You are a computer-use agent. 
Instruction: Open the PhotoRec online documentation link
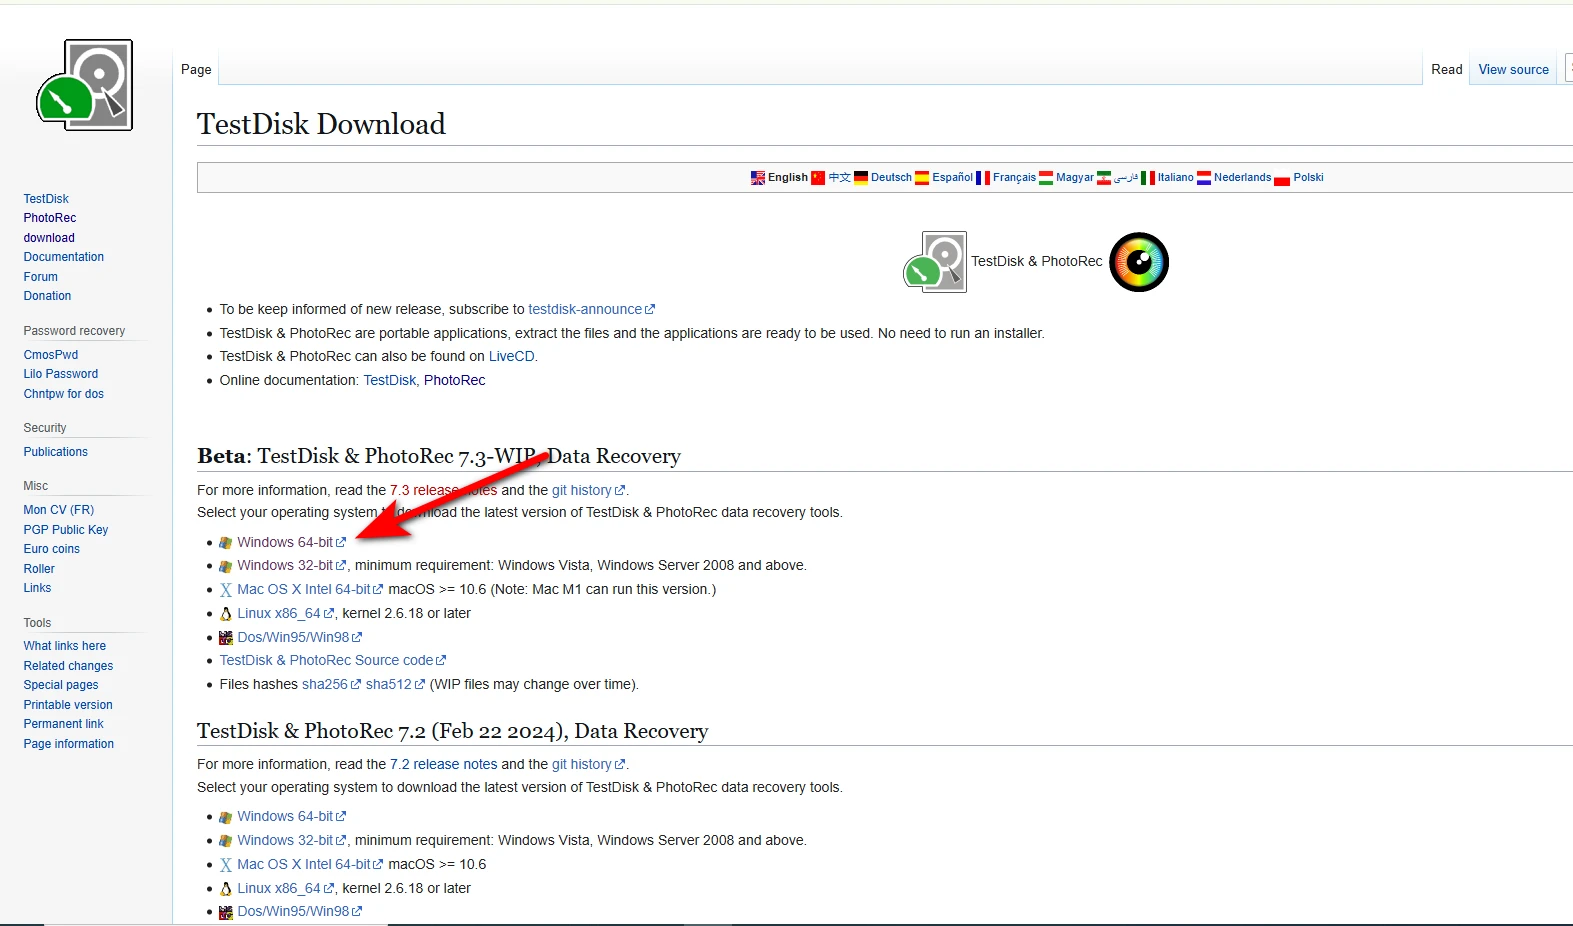(x=454, y=380)
